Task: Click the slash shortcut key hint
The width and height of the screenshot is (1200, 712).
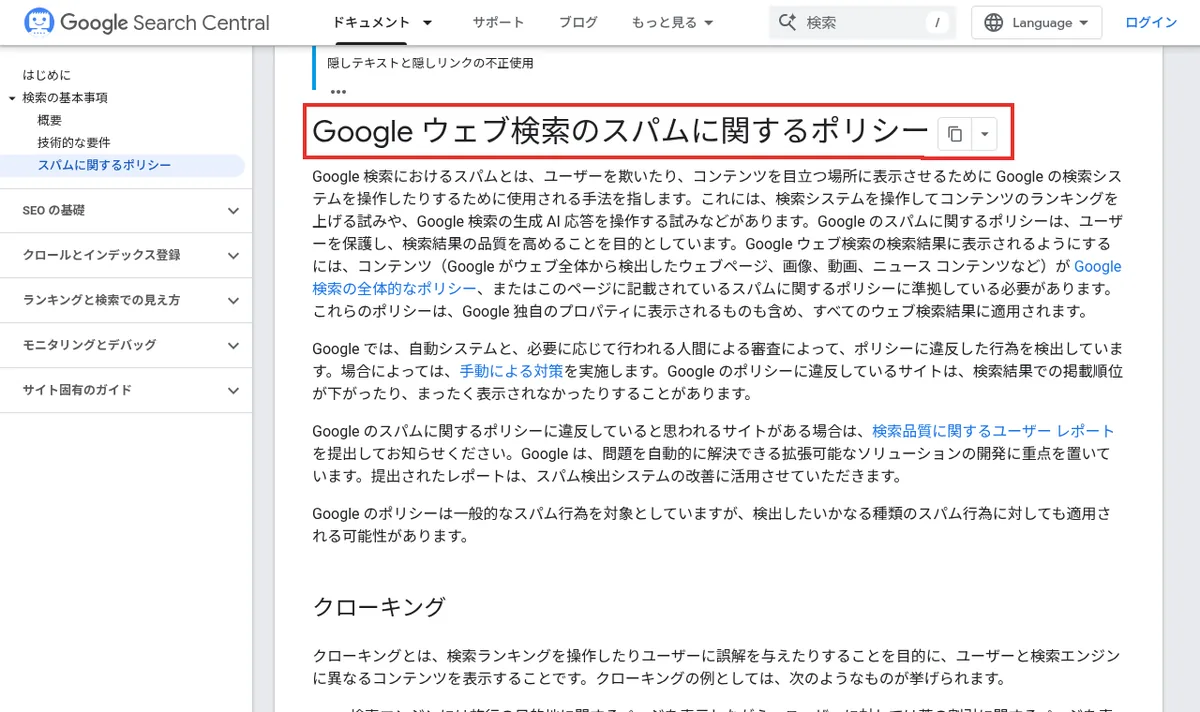Action: click(937, 22)
